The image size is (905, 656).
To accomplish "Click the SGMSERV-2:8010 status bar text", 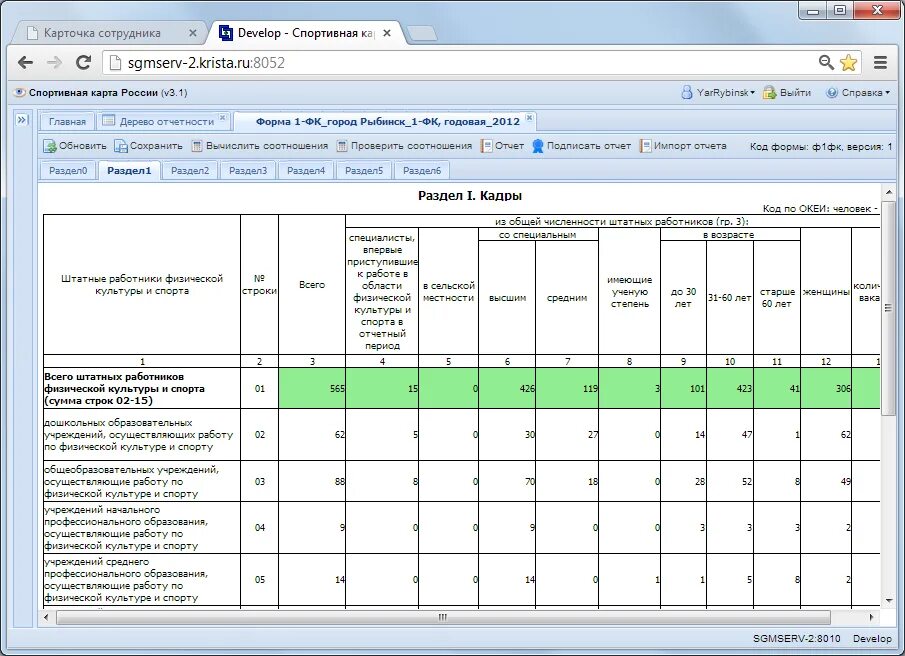I will point(796,638).
